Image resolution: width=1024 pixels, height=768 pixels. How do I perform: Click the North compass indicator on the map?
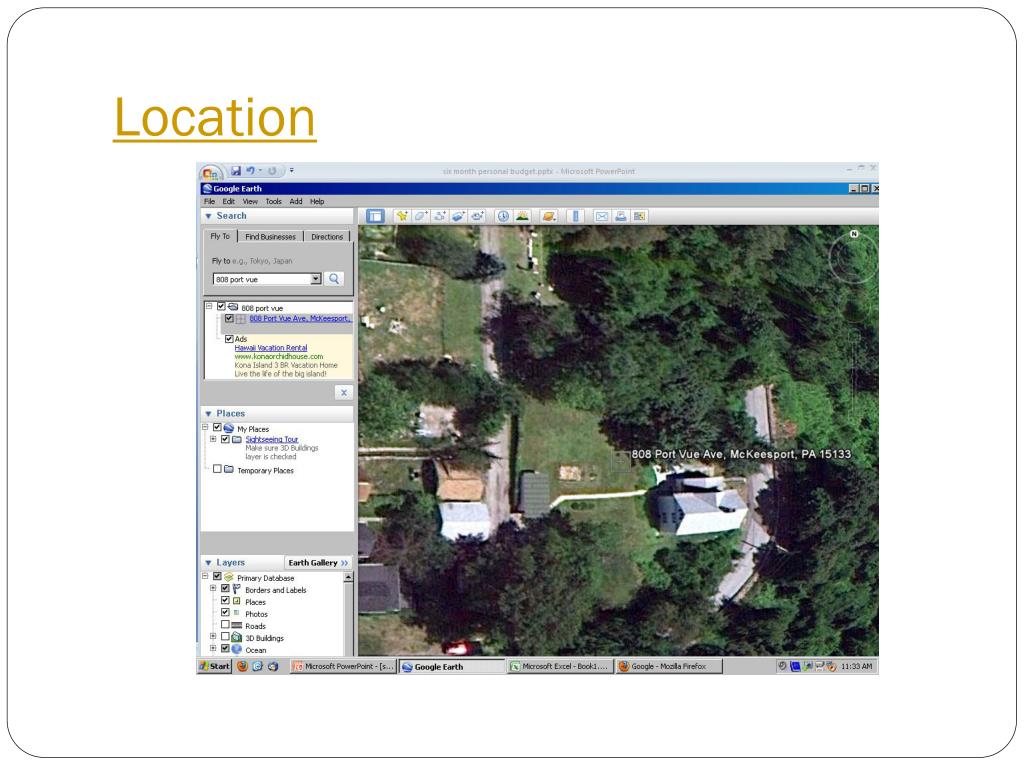[x=854, y=234]
